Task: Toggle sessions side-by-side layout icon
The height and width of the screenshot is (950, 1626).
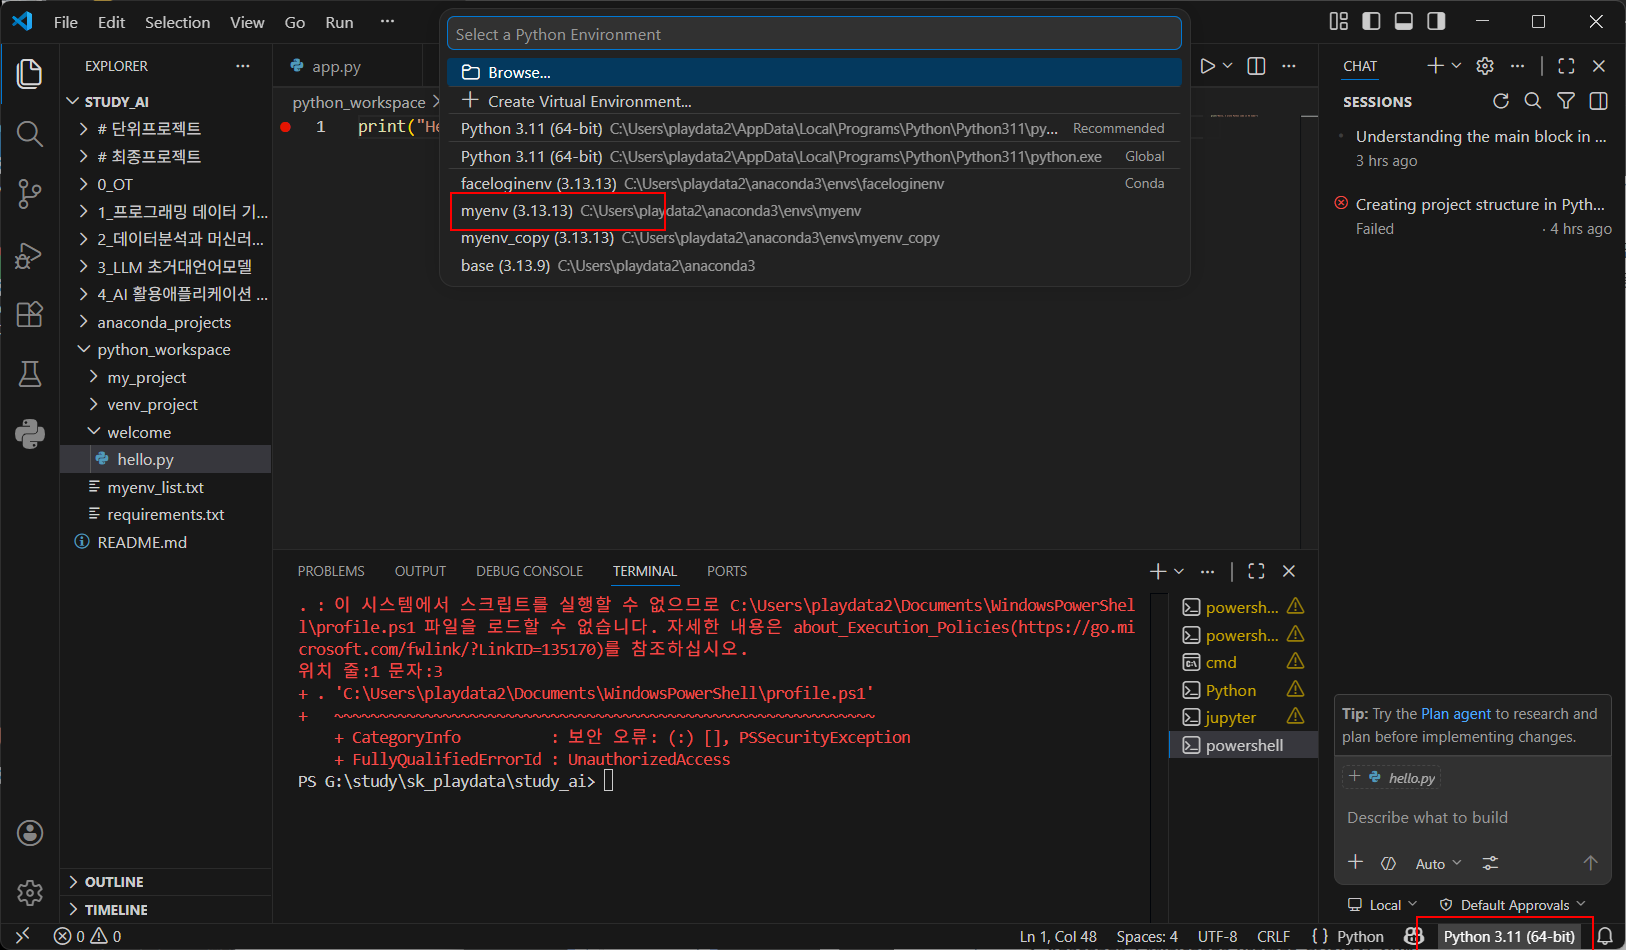Action: click(x=1599, y=101)
